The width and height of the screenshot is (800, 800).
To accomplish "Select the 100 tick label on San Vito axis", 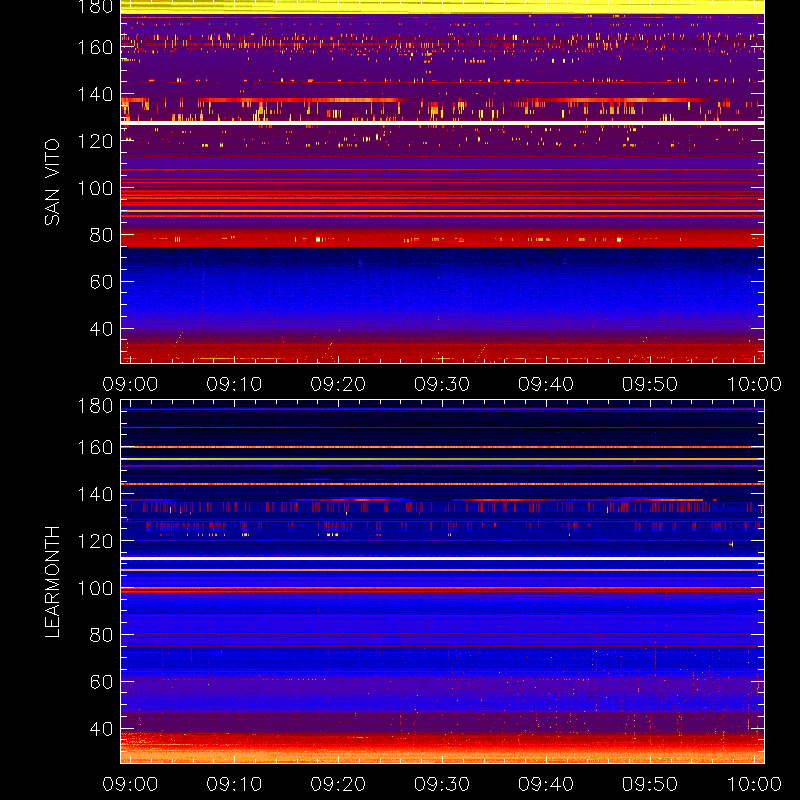I will tap(95, 188).
